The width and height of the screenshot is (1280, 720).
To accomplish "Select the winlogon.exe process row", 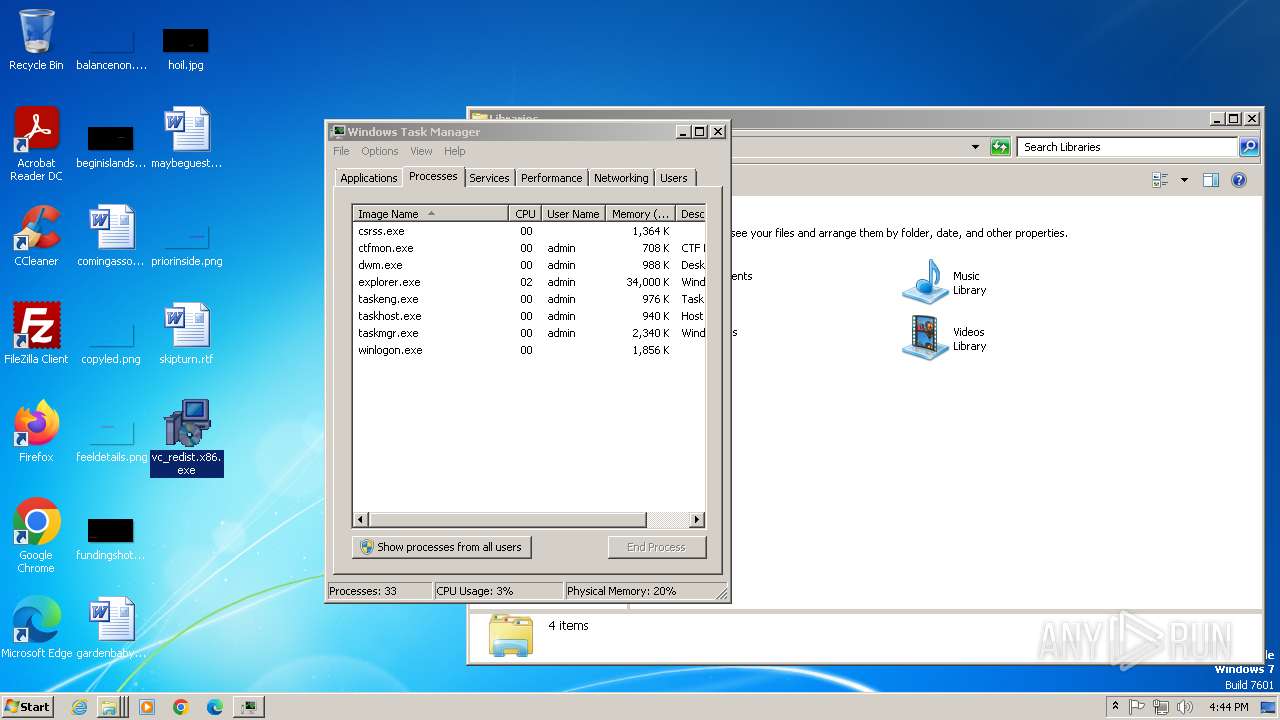I will point(529,350).
